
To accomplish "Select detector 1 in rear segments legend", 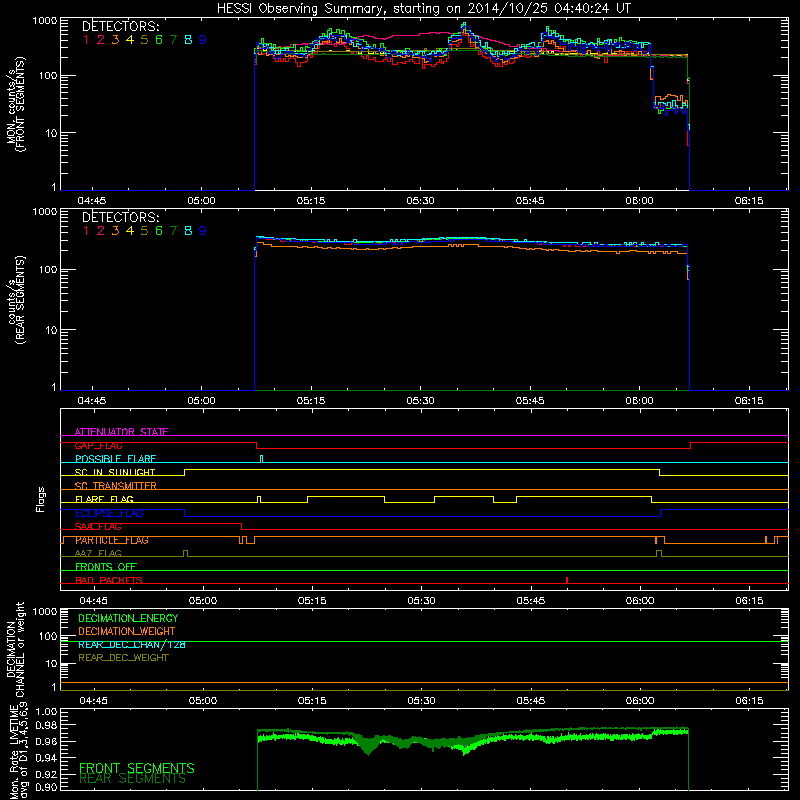I will (86, 231).
